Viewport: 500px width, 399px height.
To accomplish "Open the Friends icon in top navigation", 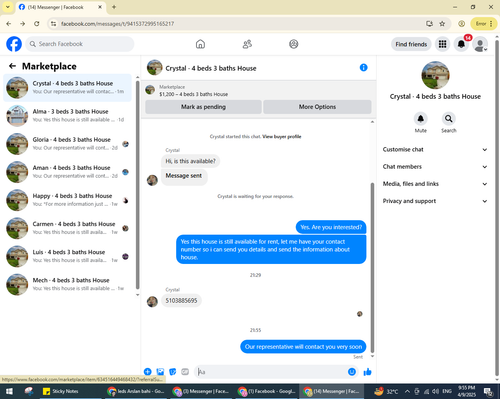I will pyautogui.click(x=247, y=44).
